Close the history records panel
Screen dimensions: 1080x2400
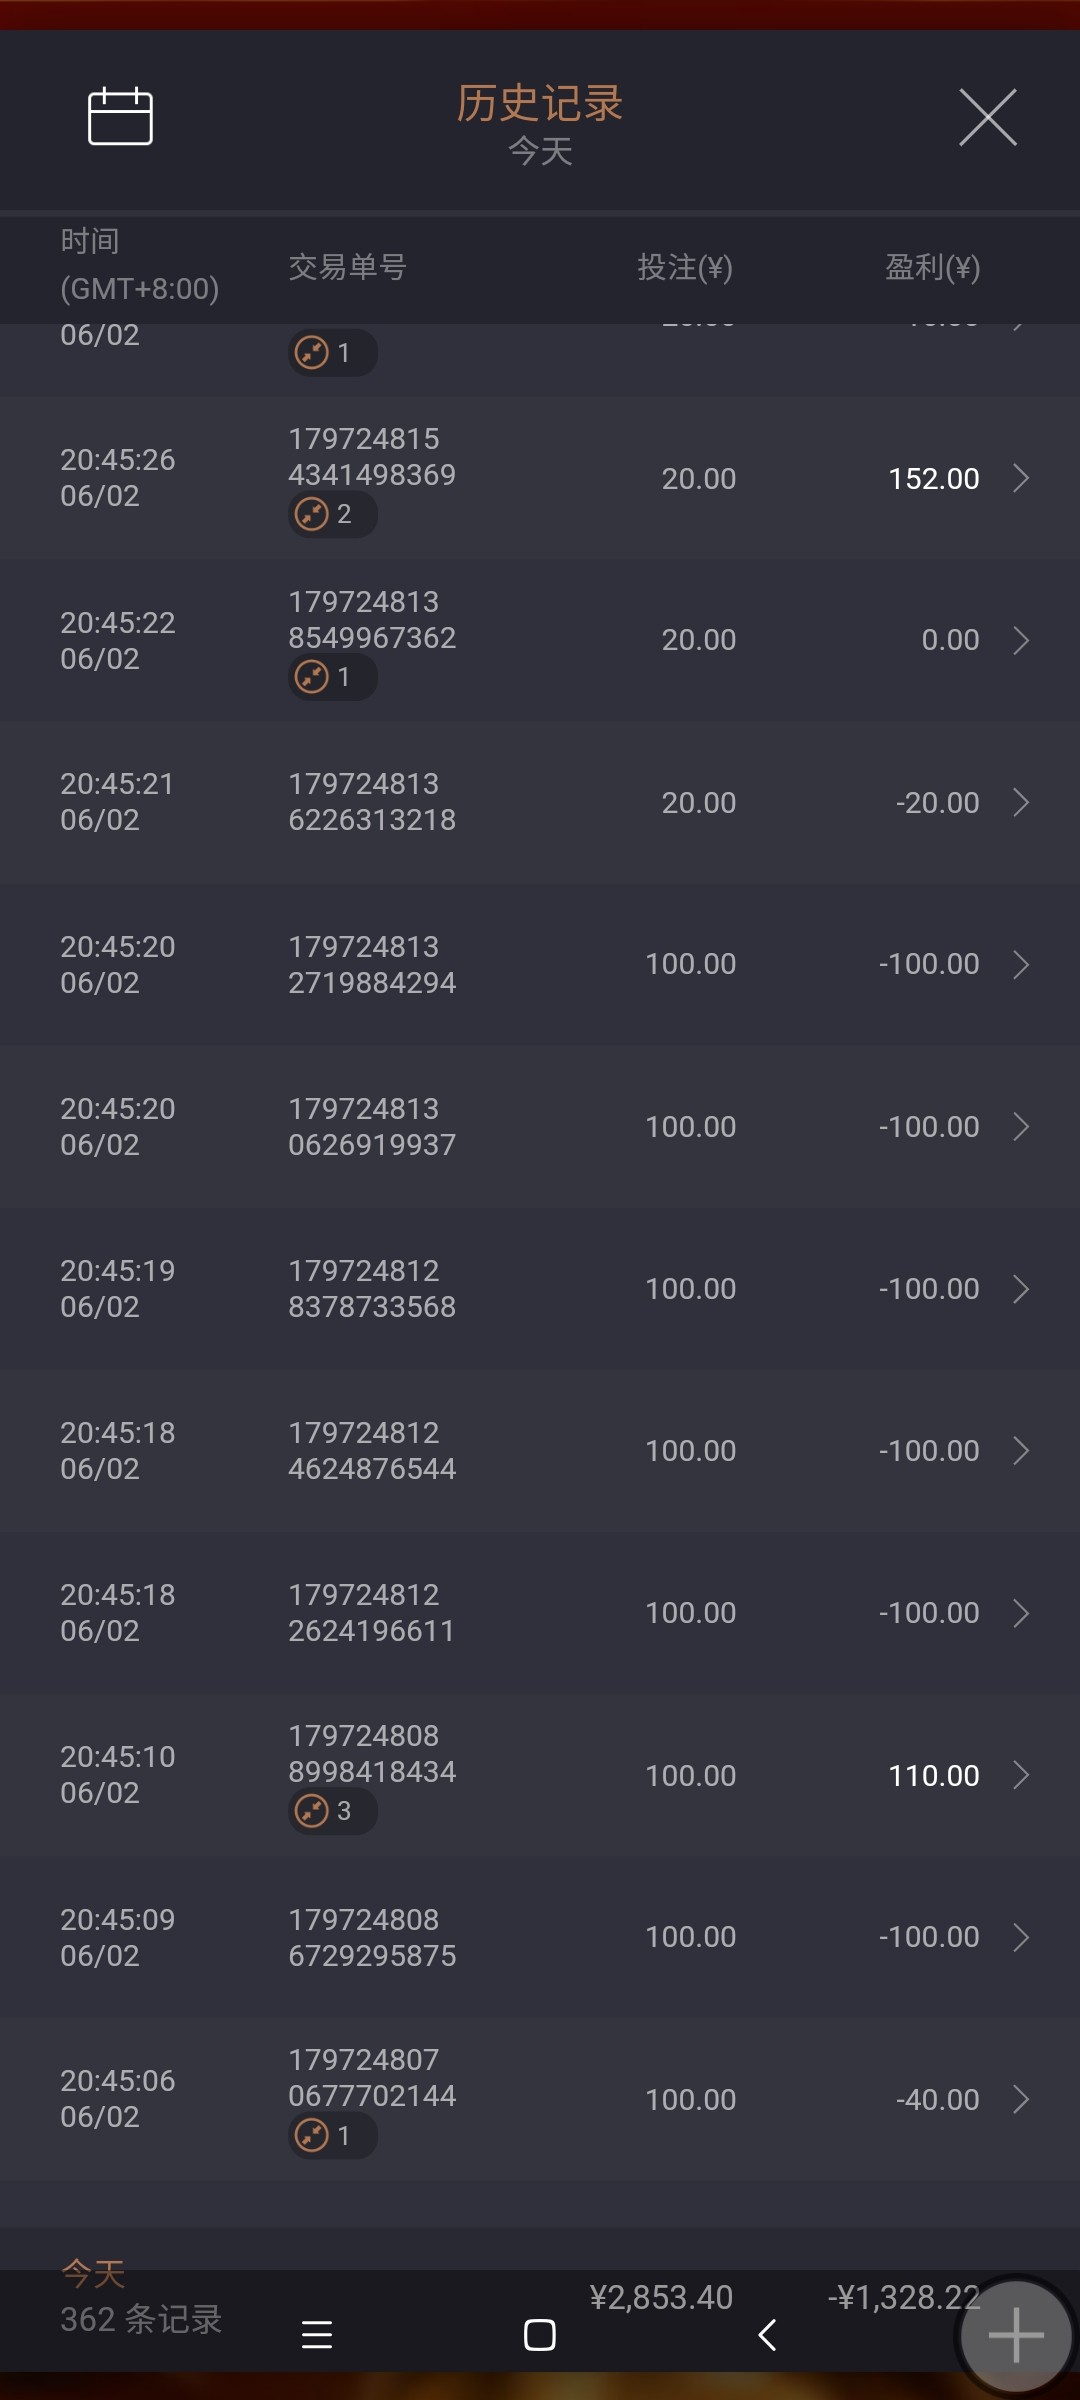click(988, 117)
